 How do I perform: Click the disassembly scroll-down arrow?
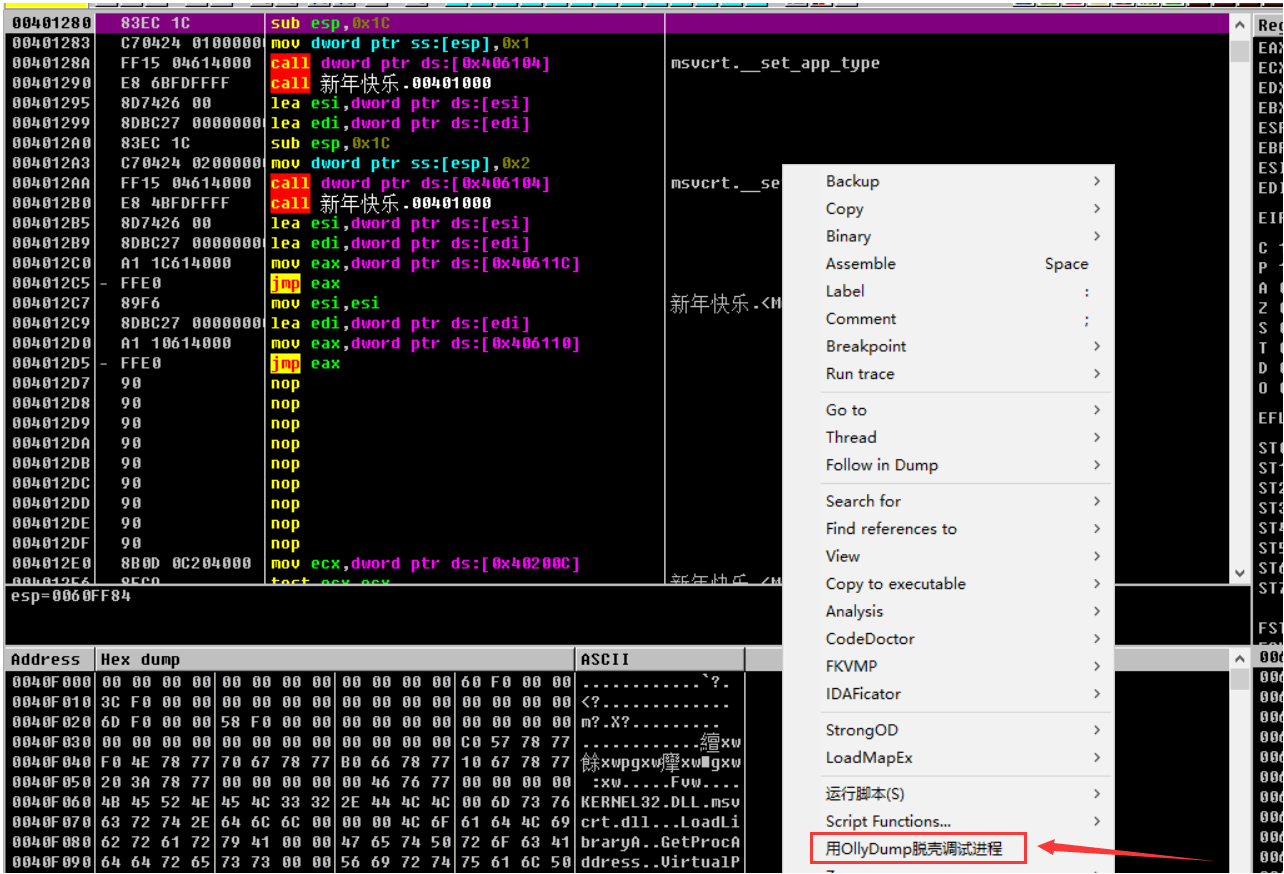[x=1240, y=573]
